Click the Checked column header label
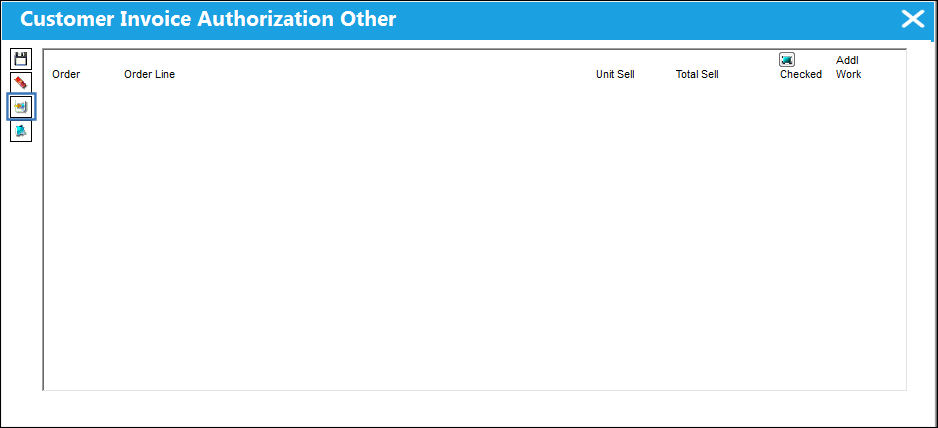 [801, 74]
